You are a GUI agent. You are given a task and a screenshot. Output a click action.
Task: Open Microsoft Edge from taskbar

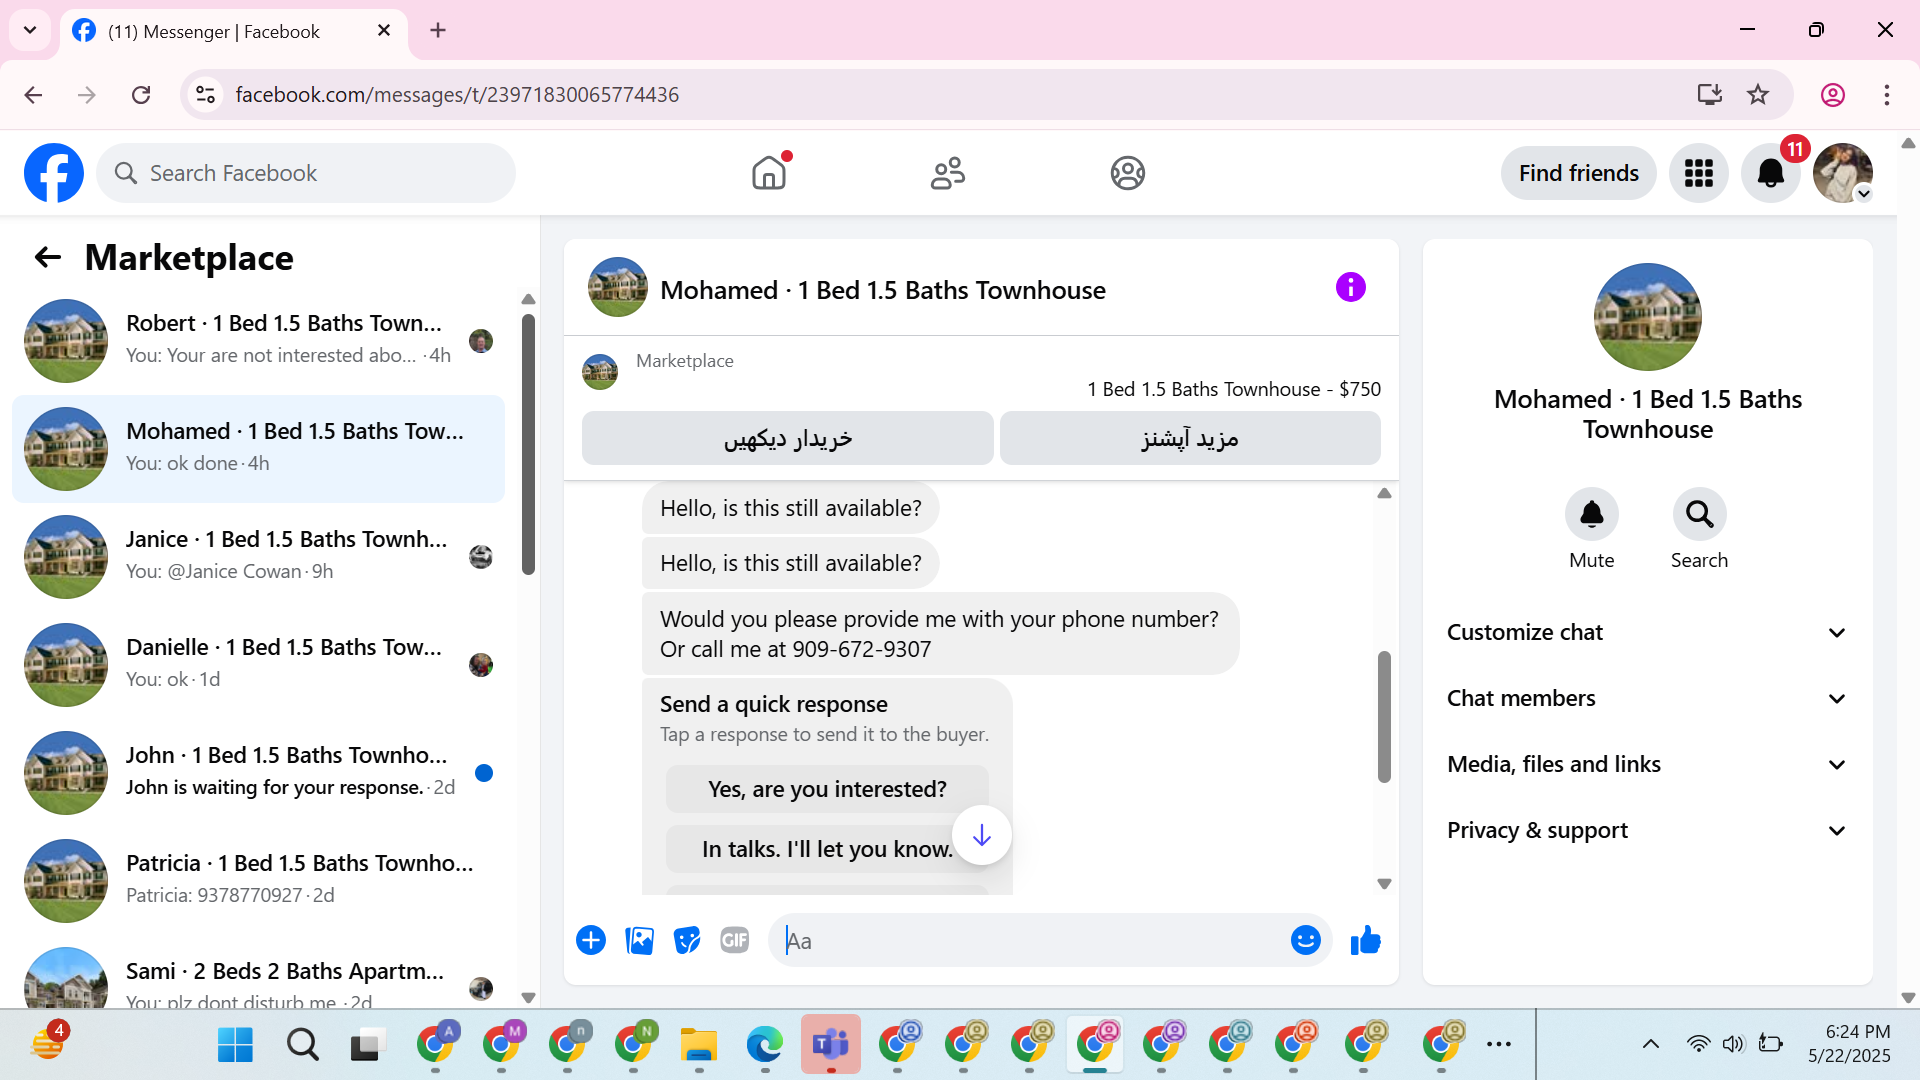[765, 1044]
